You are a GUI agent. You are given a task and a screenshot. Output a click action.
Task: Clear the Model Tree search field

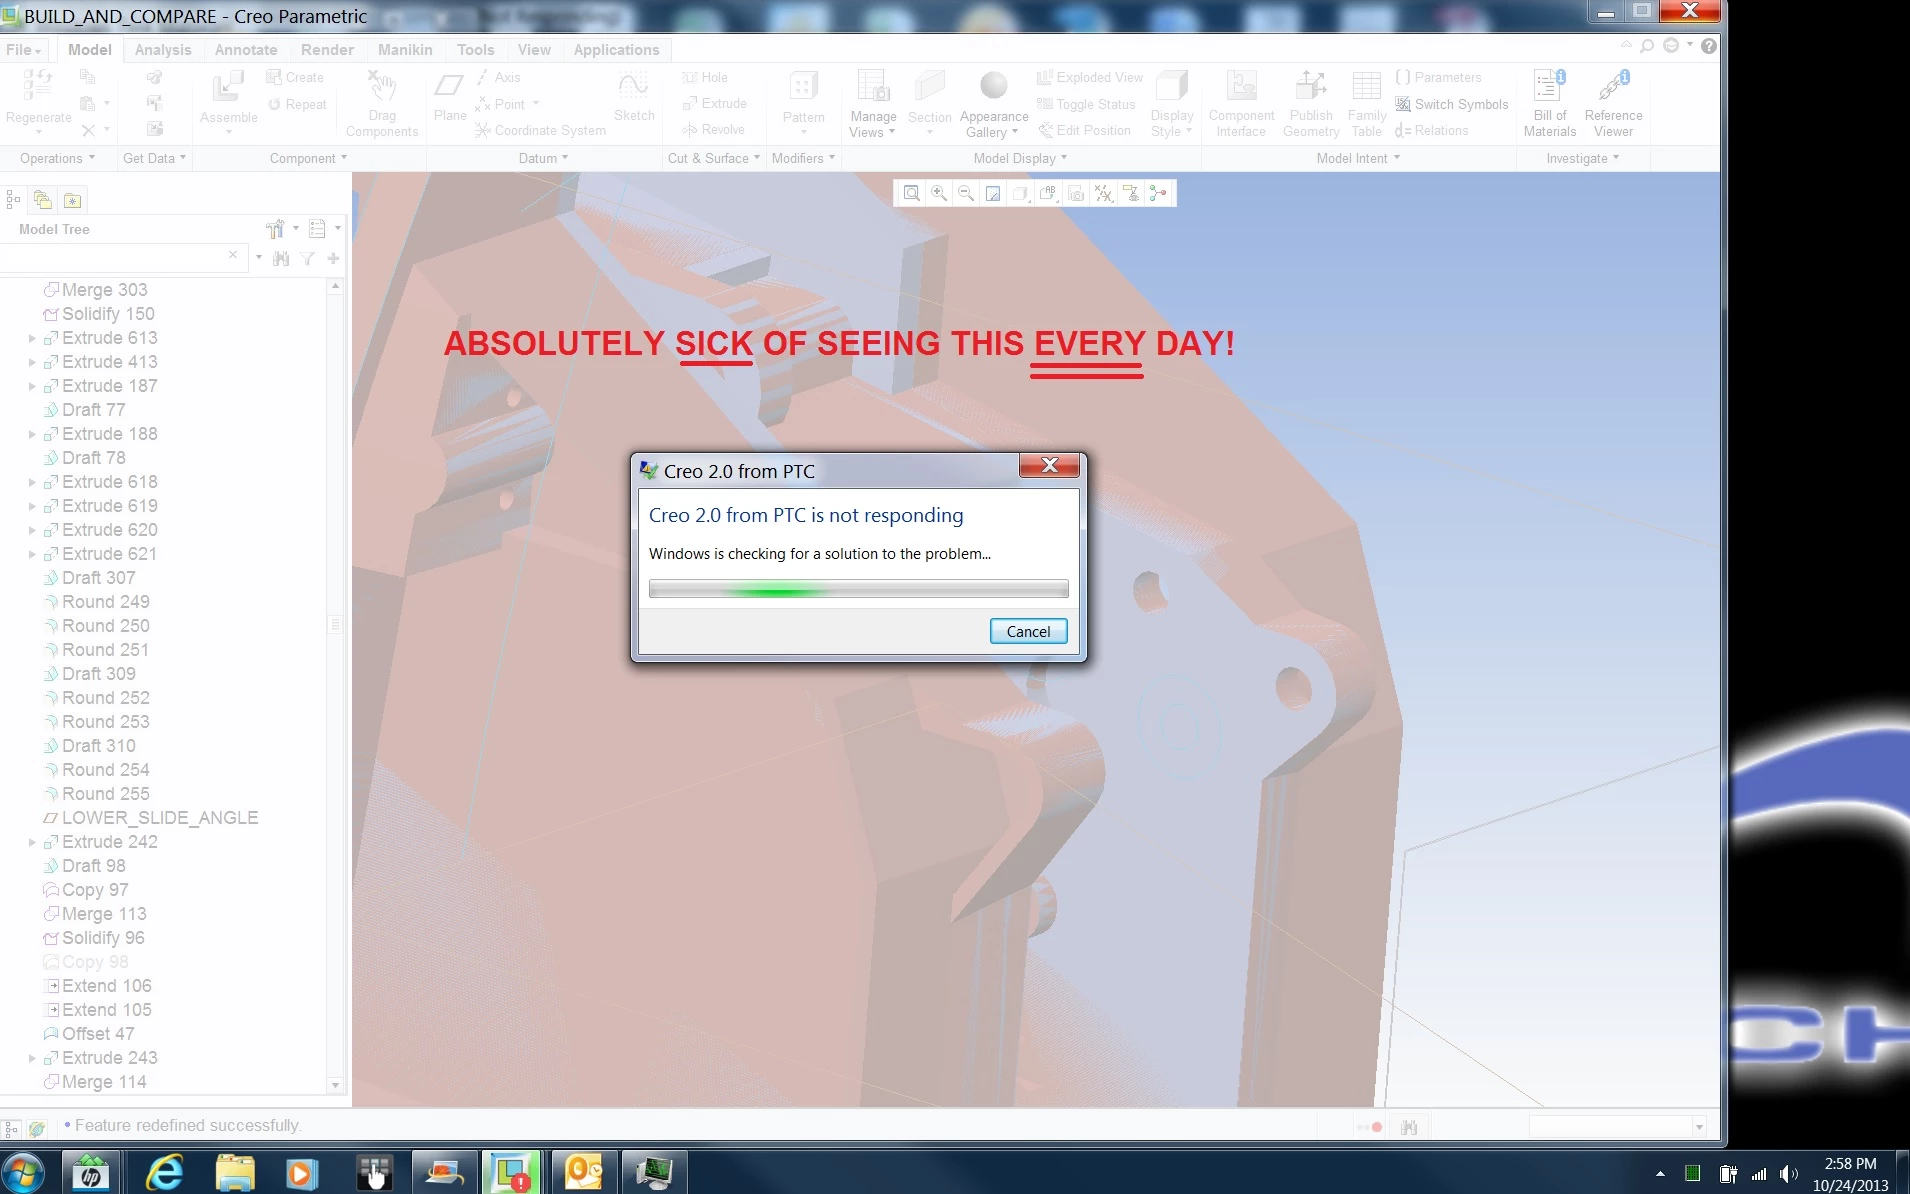point(233,255)
